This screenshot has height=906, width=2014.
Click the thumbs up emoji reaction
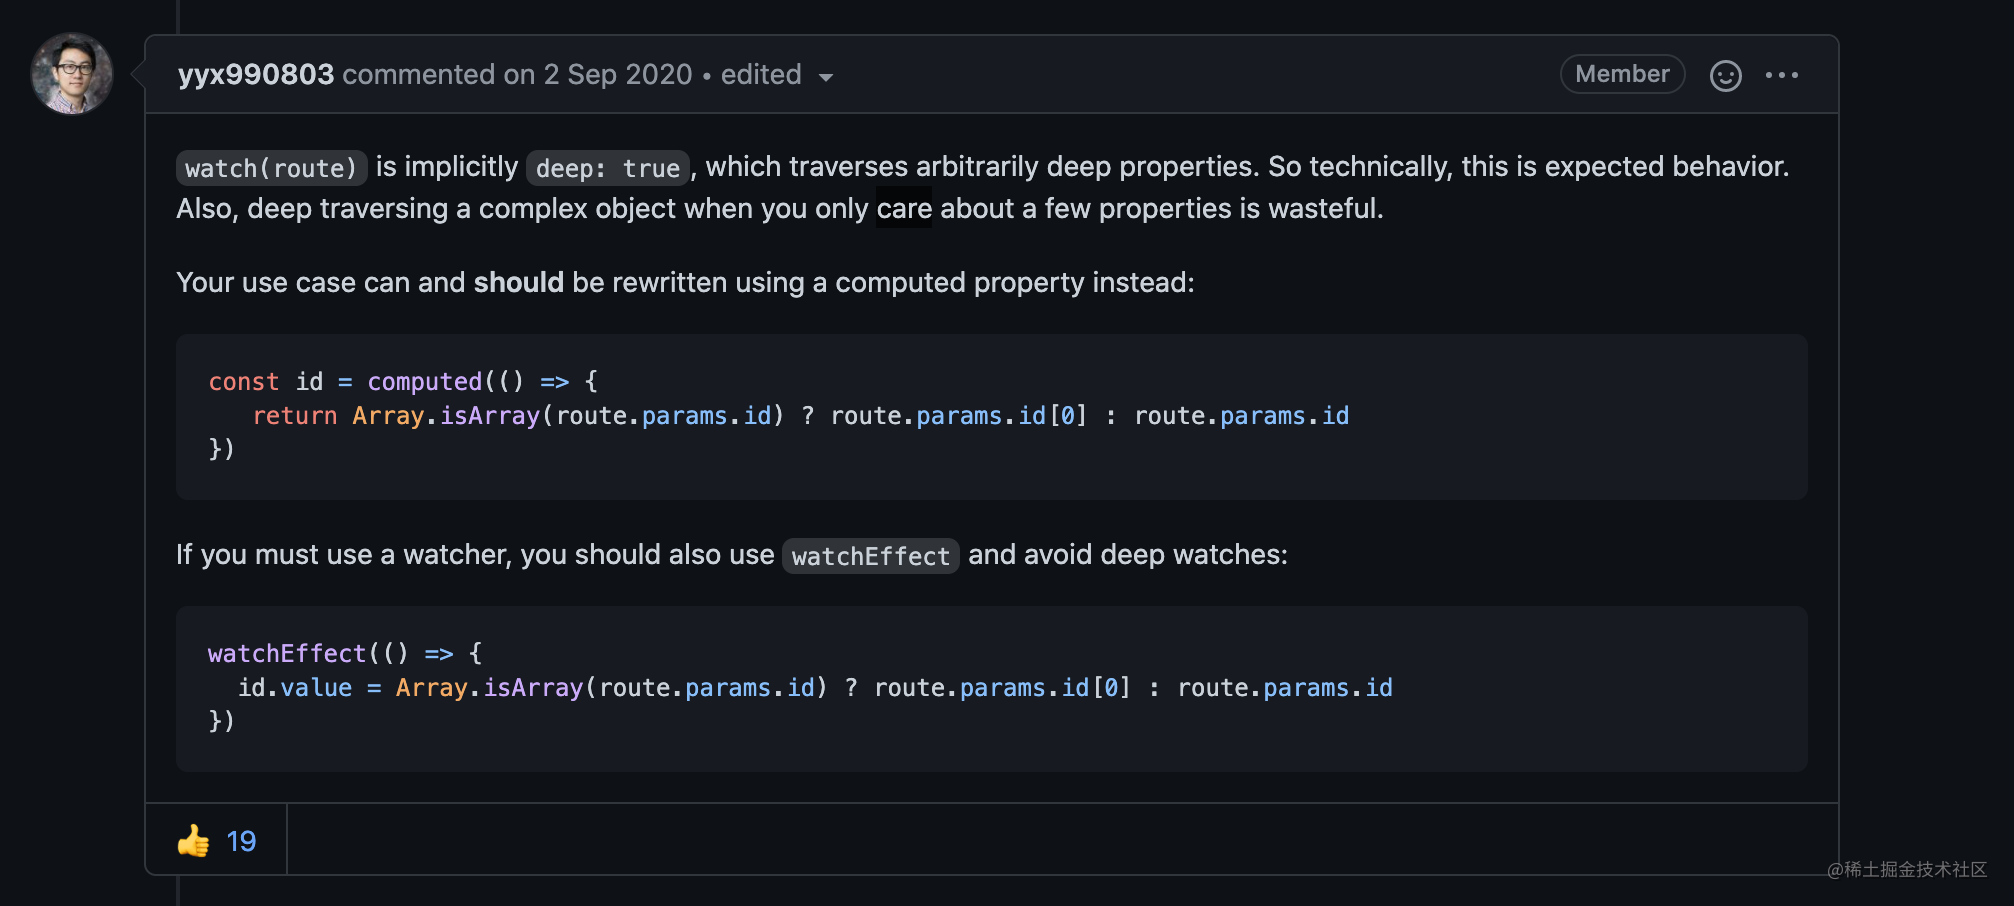pos(194,841)
